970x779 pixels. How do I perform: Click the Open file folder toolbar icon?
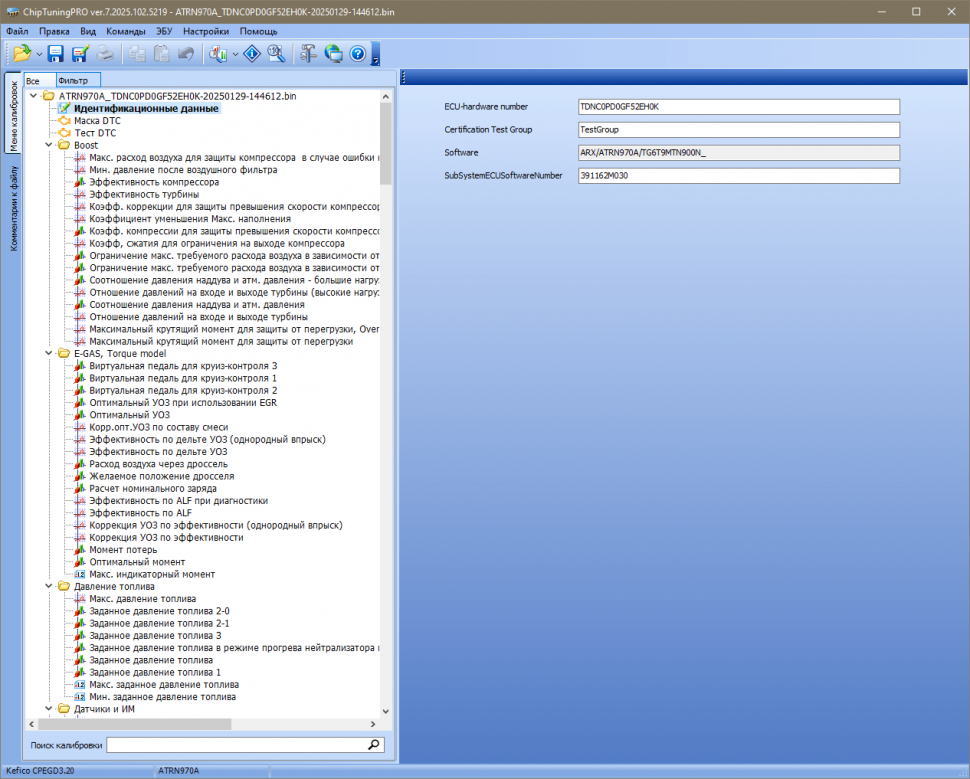point(22,54)
